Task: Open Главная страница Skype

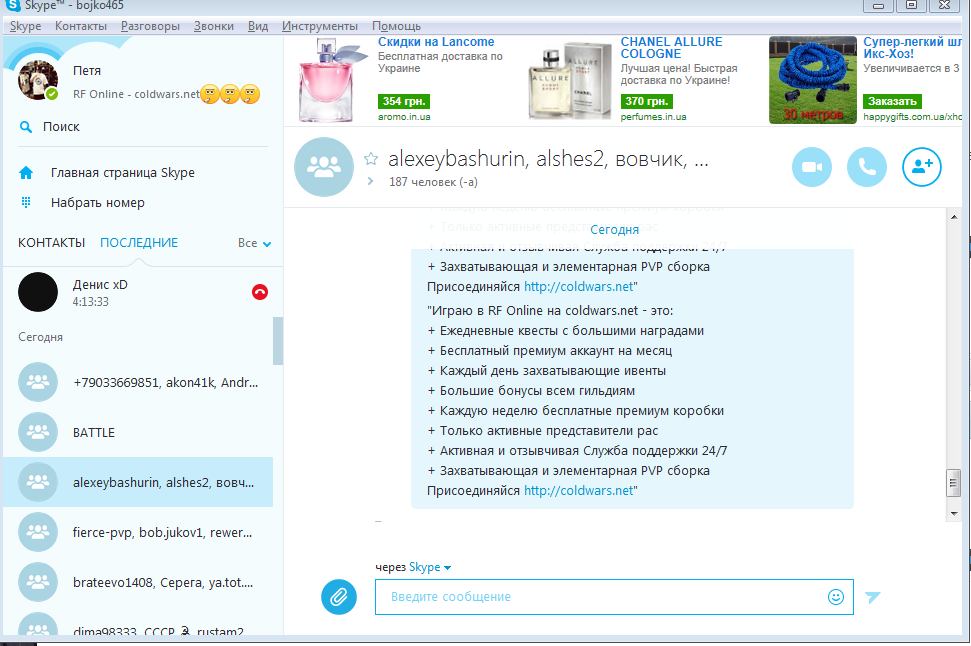Action: point(123,173)
